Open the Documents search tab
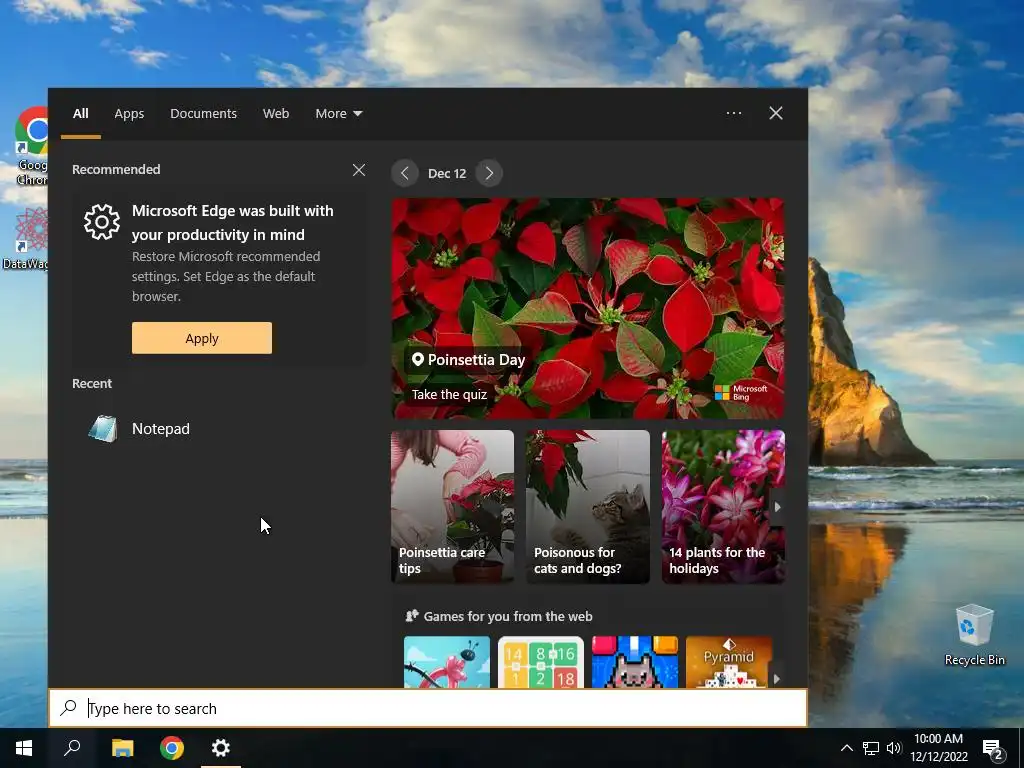Screen dimensions: 1024x768 point(203,114)
